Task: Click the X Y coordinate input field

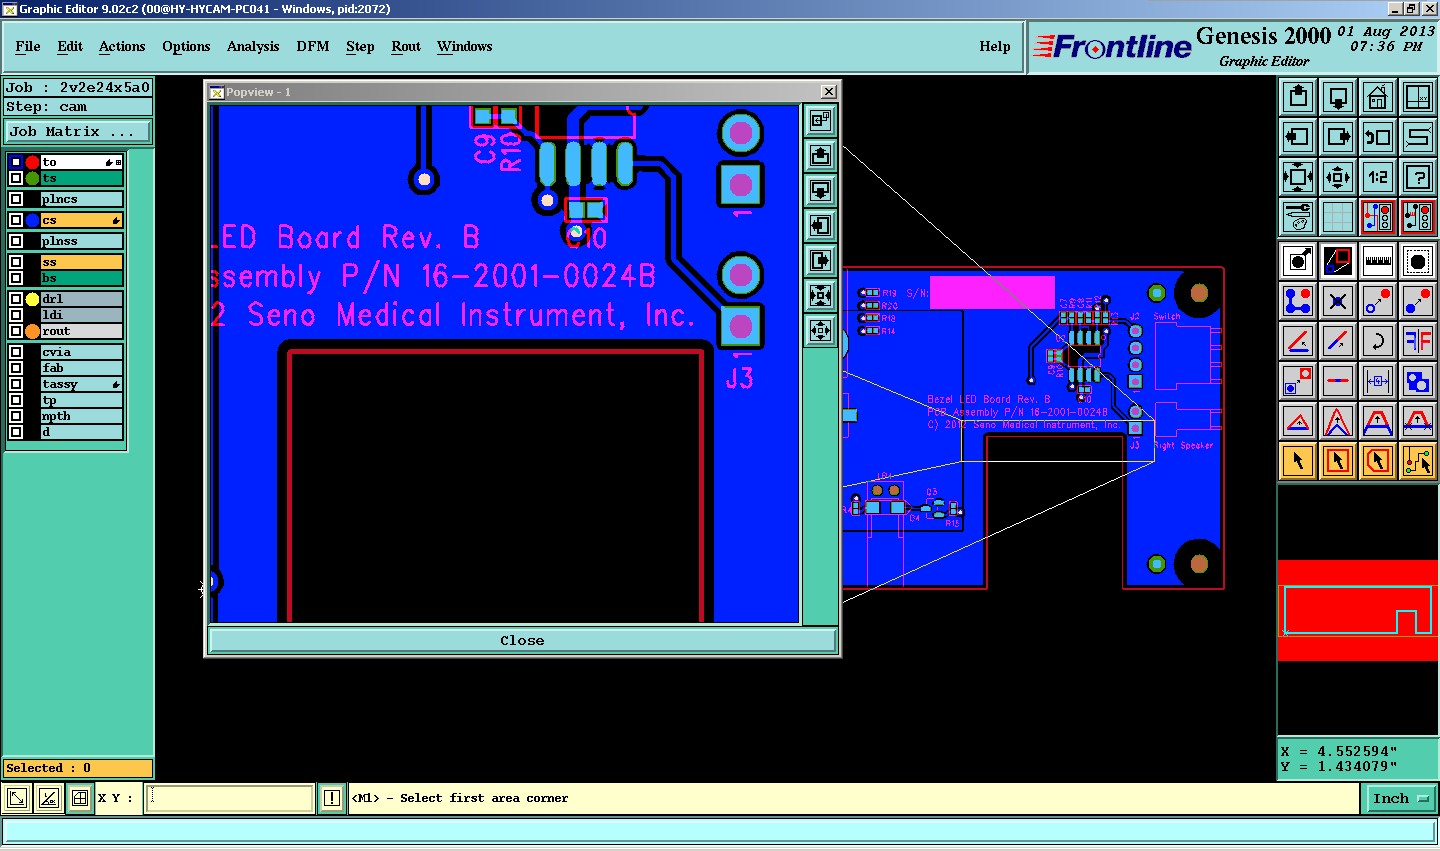Action: point(230,798)
